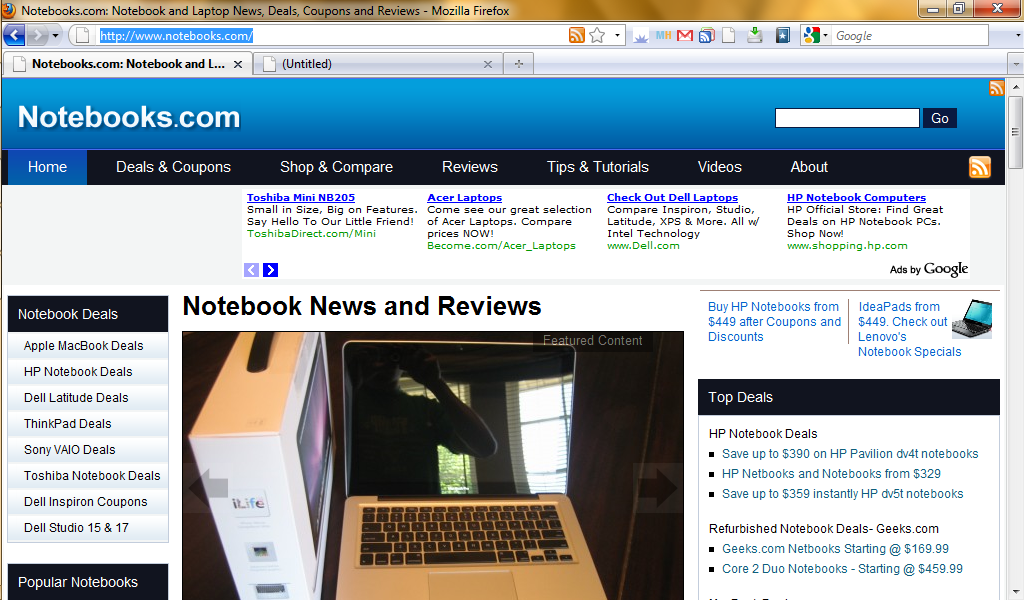The height and width of the screenshot is (600, 1024).
Task: Show previous featured slide with left arrow
Action: (x=208, y=486)
